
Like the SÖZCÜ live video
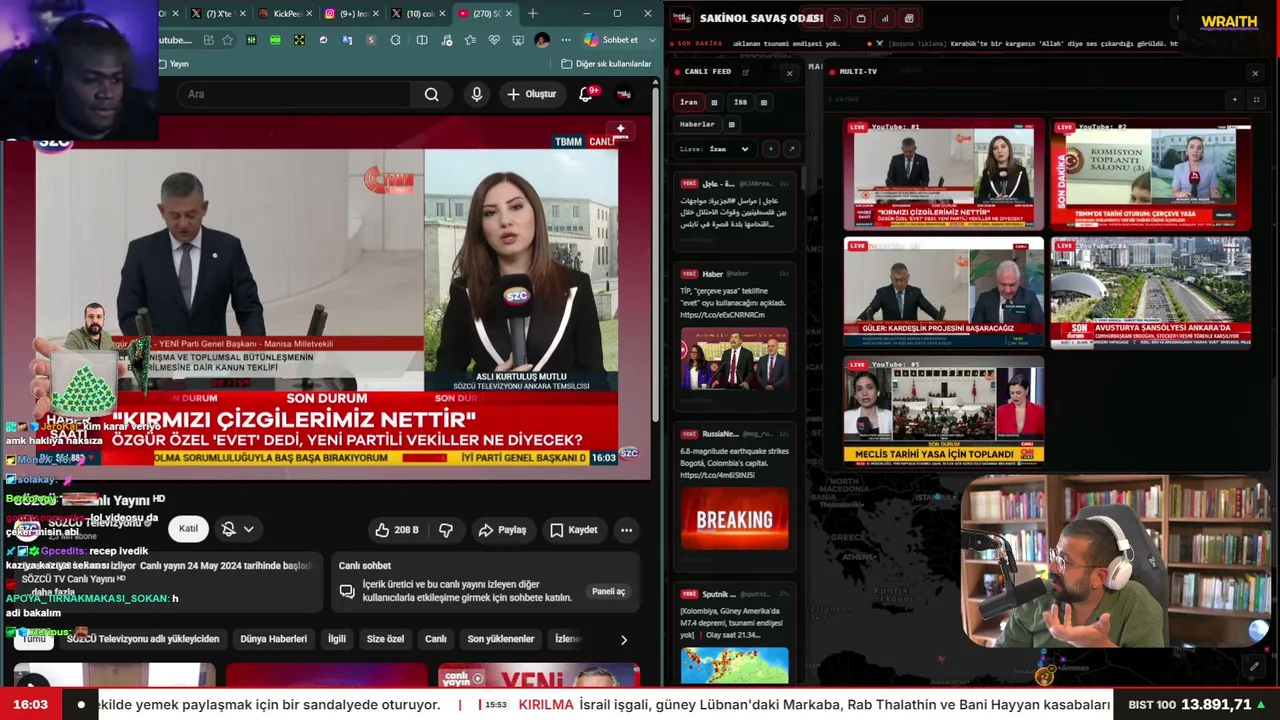pos(396,530)
